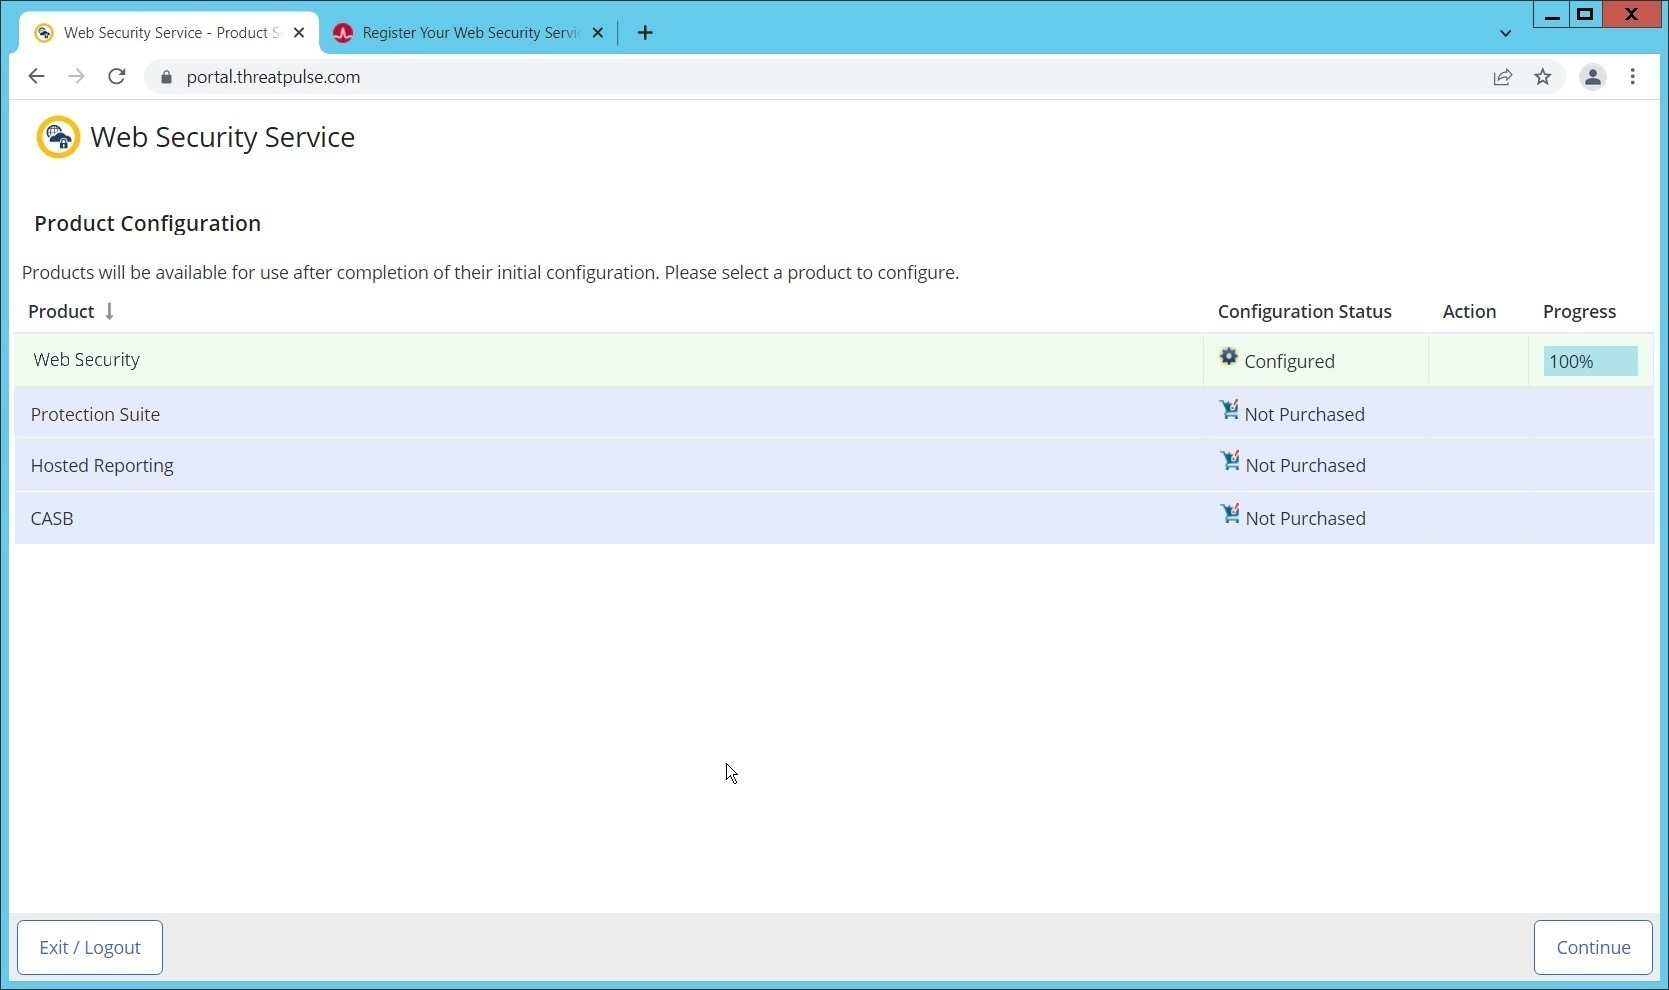The width and height of the screenshot is (1669, 990).
Task: Click the 100% progress bar
Action: pyautogui.click(x=1590, y=362)
